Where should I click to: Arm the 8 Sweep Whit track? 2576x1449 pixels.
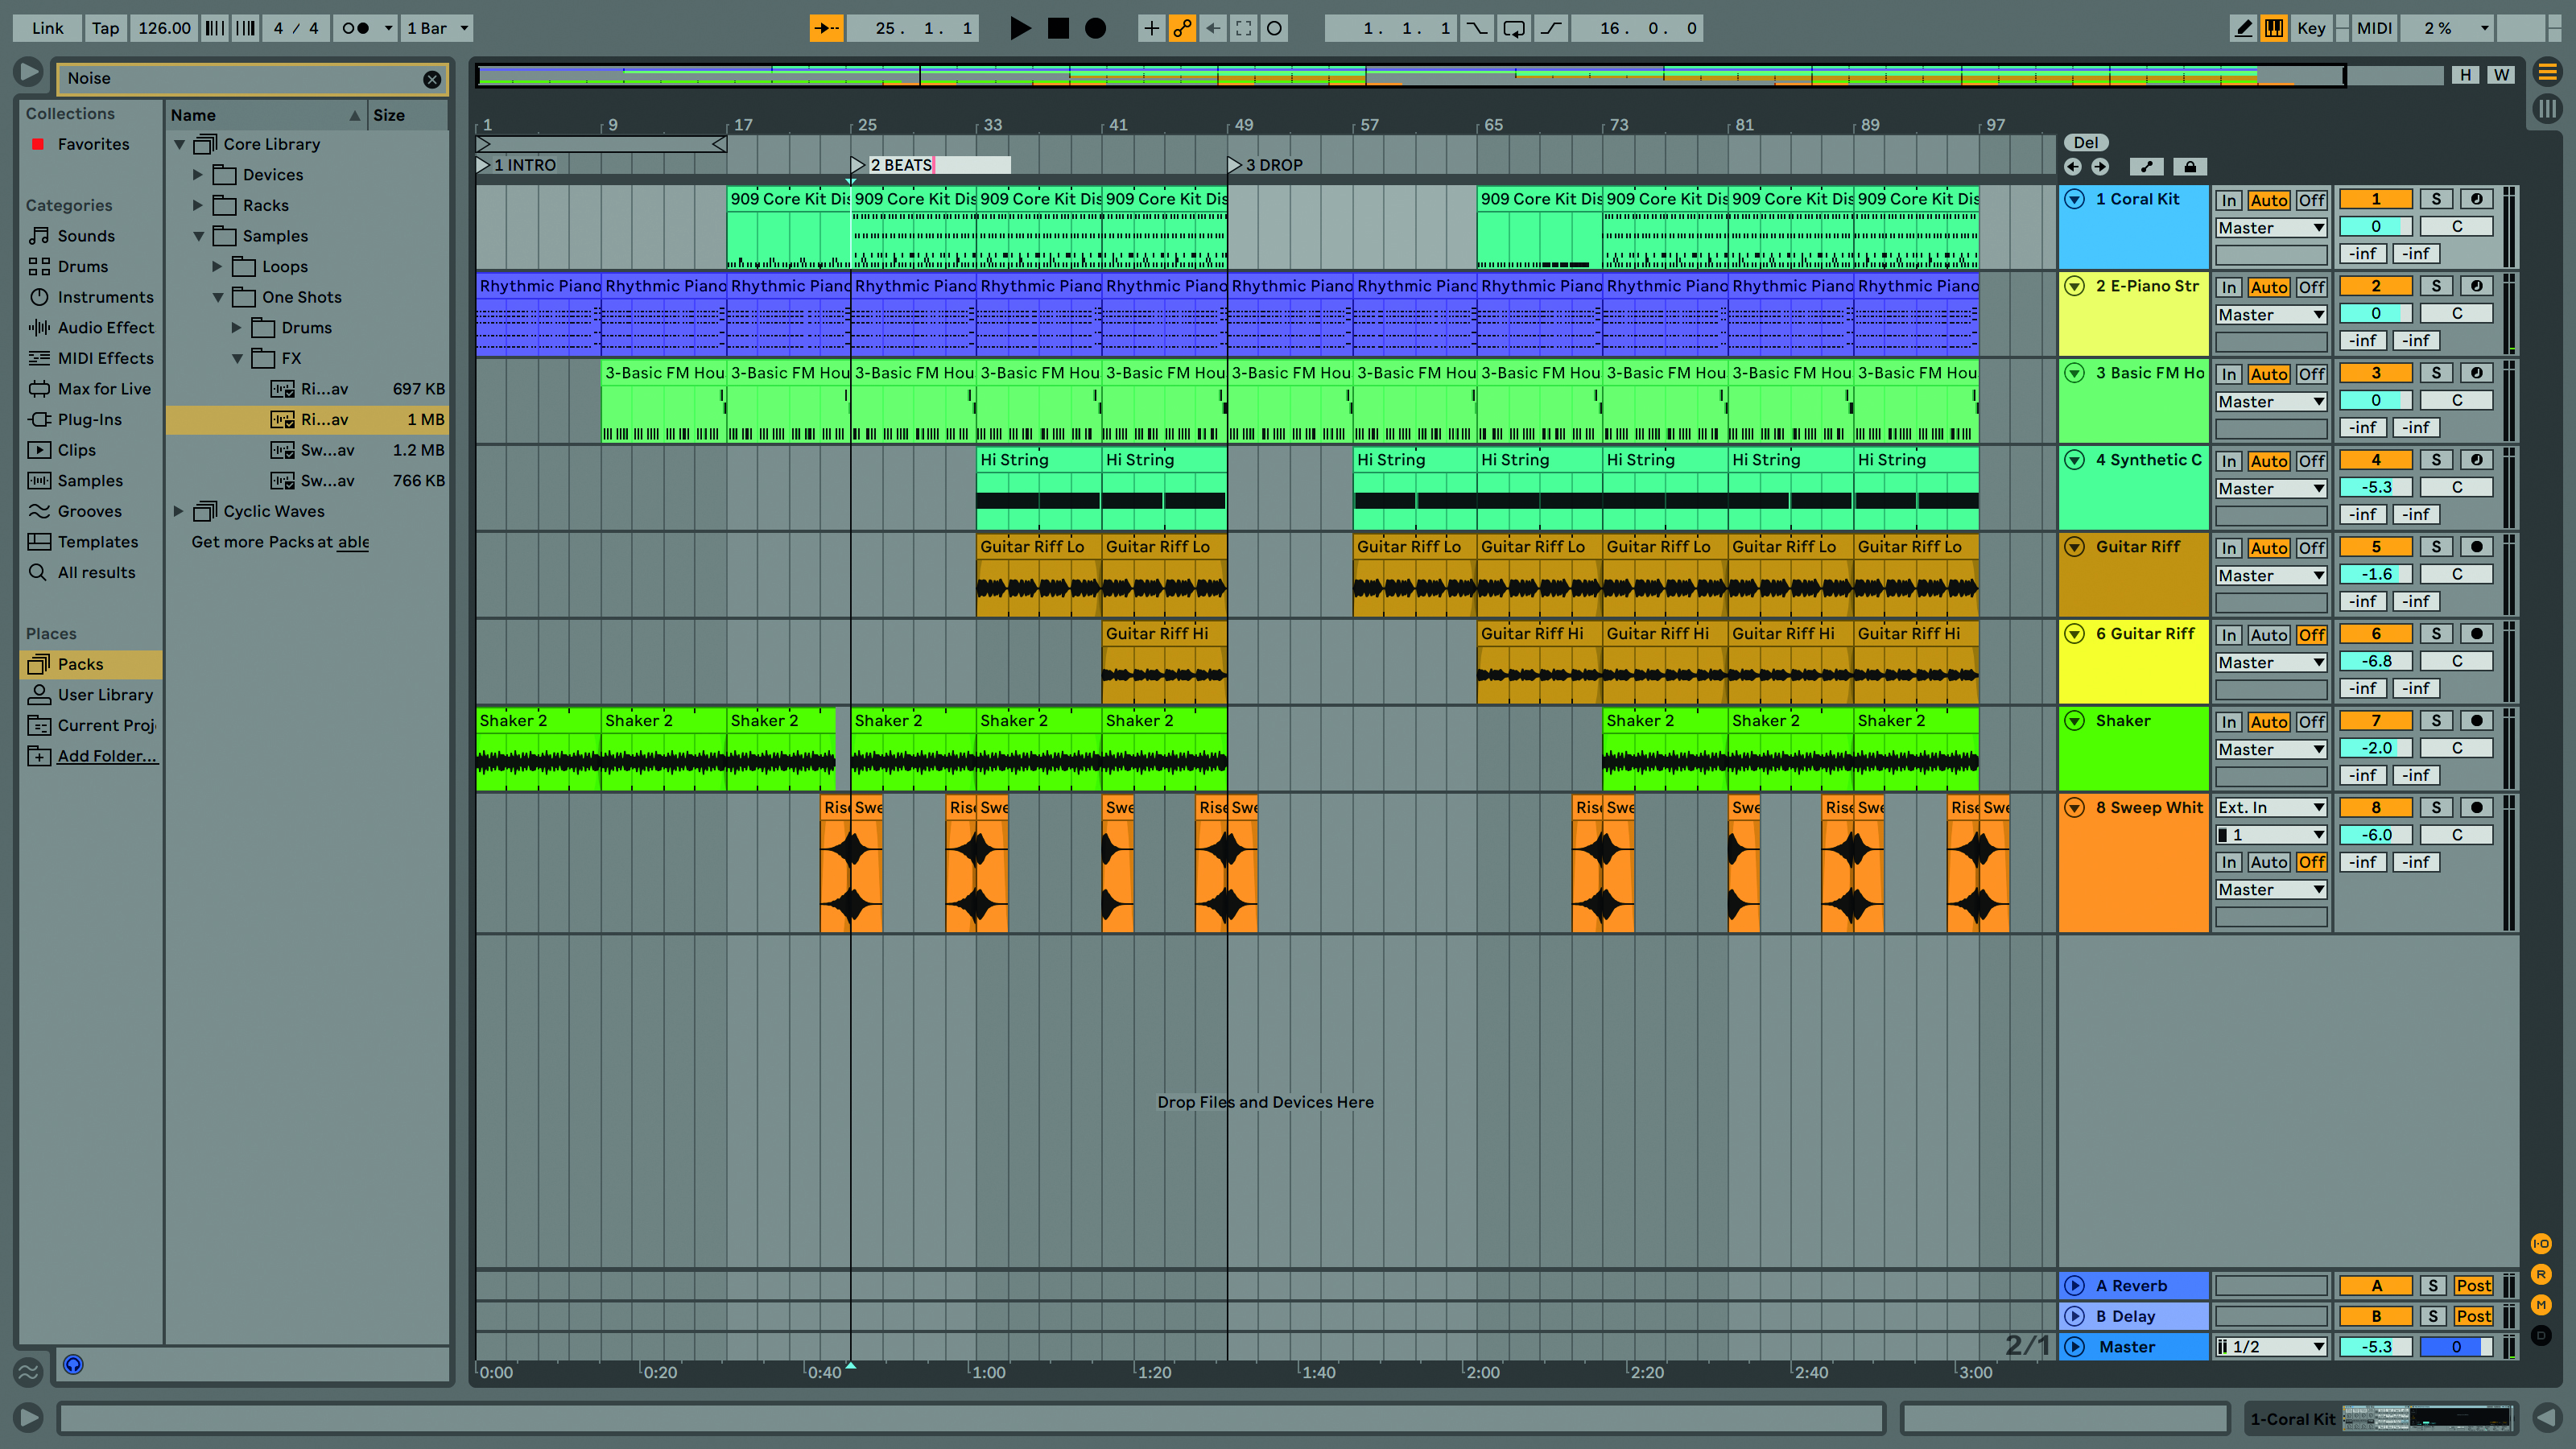2476,808
